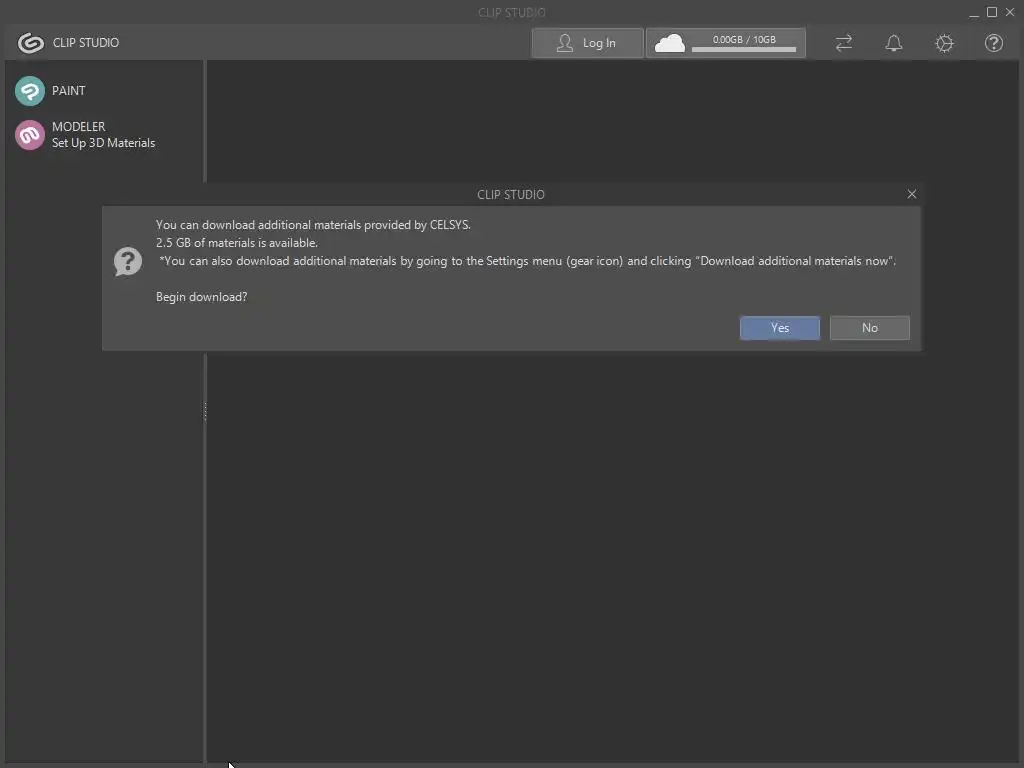Launch MODELER Set Up 3D Materials icon
Screen dimensions: 1024x768
pos(30,135)
